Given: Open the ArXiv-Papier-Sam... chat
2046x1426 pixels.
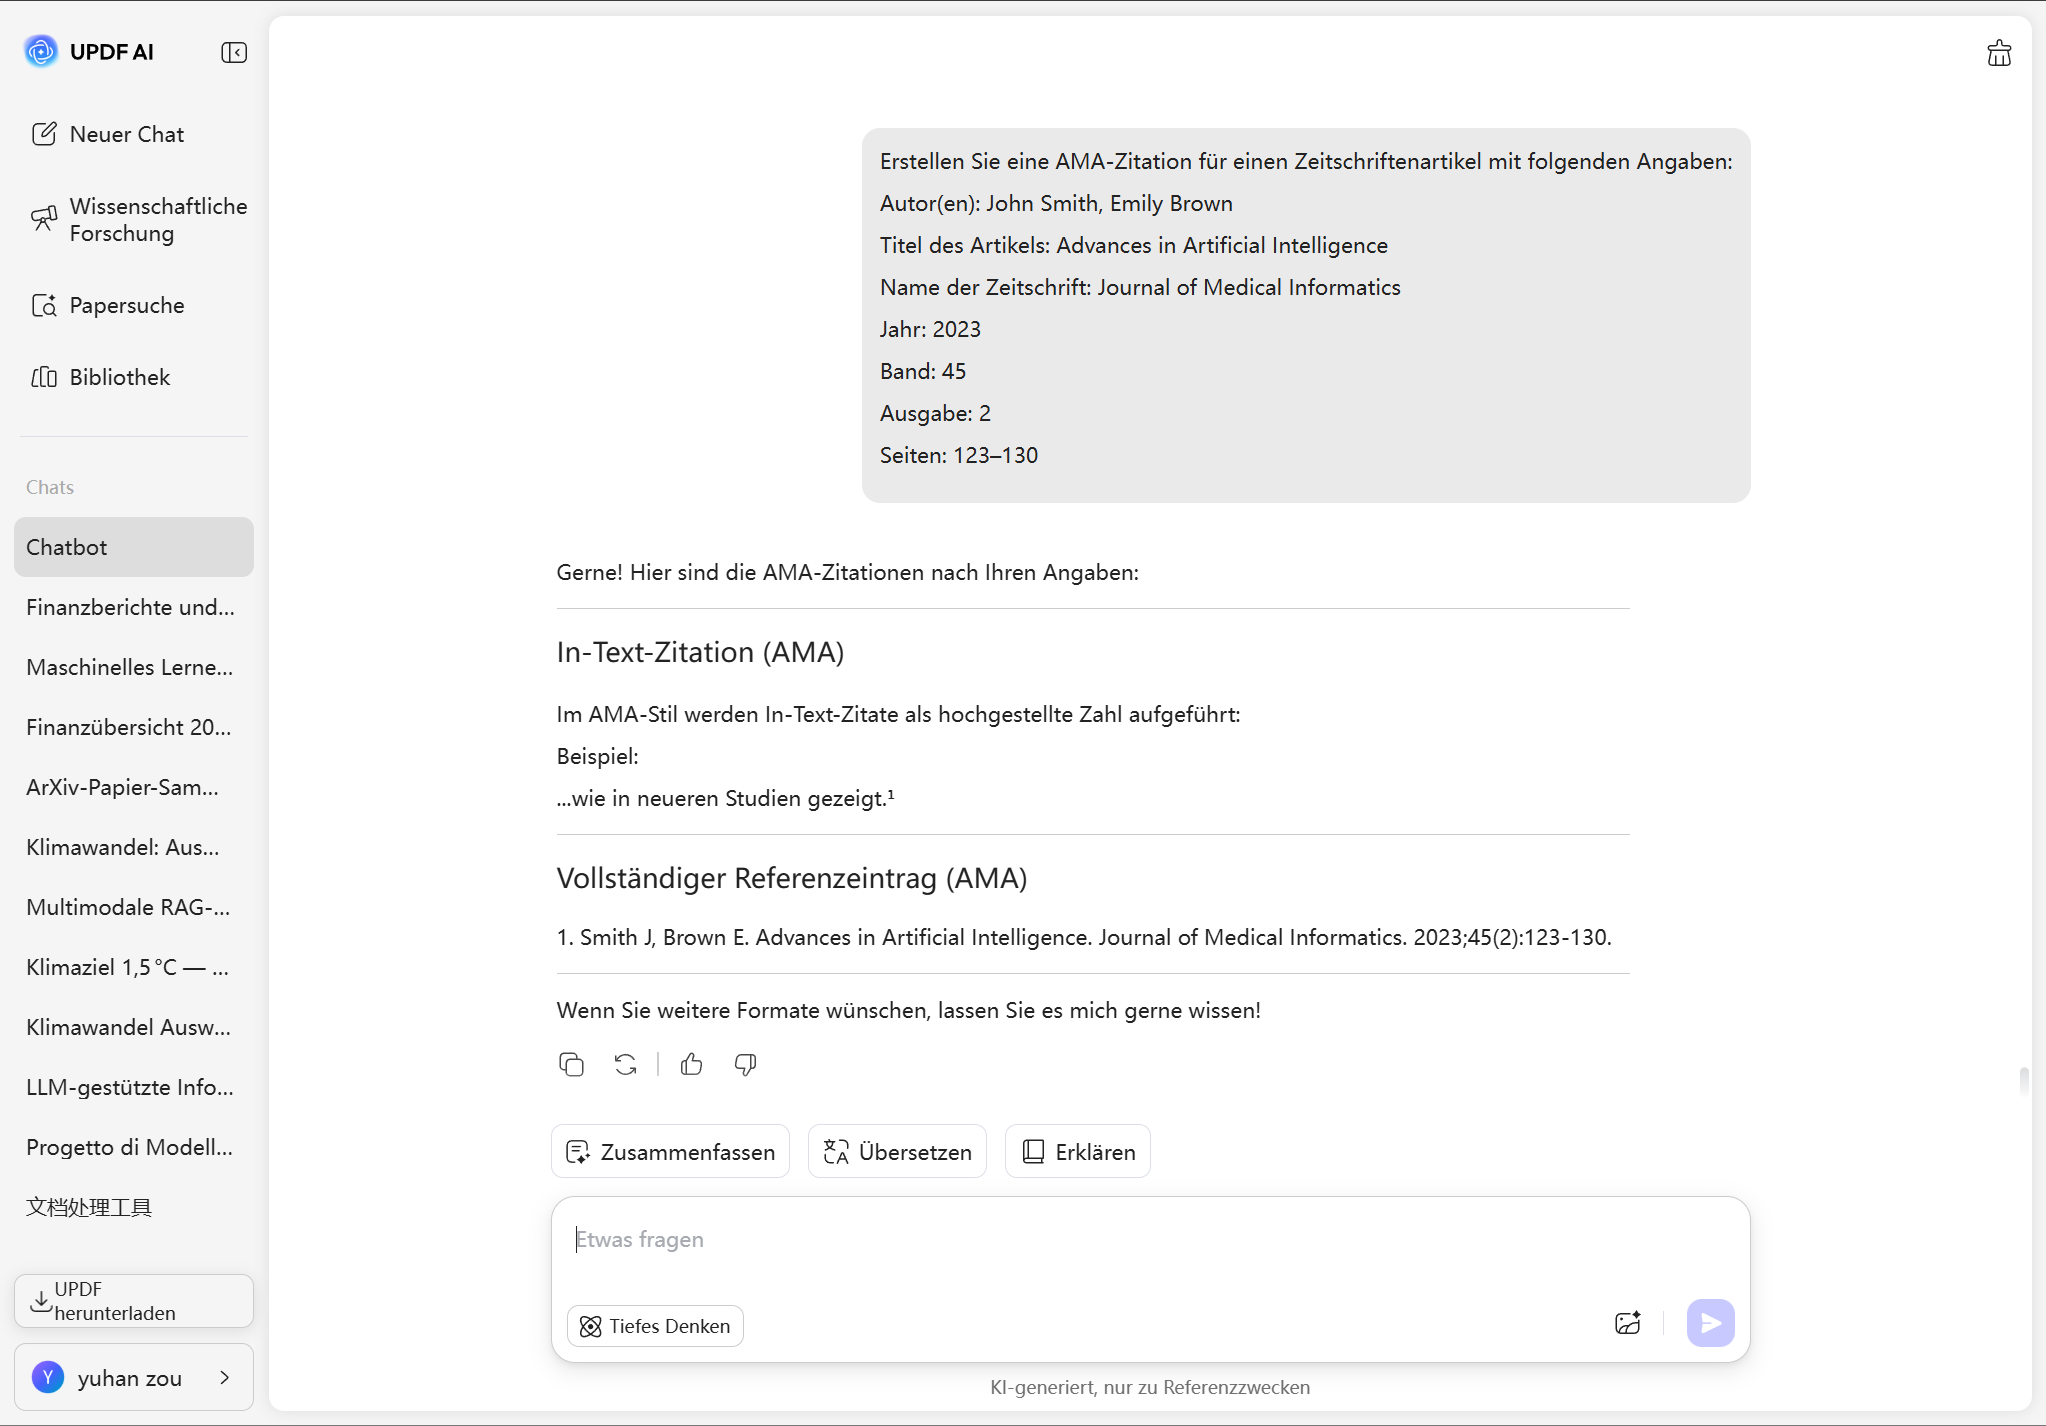Looking at the screenshot, I should point(122,787).
